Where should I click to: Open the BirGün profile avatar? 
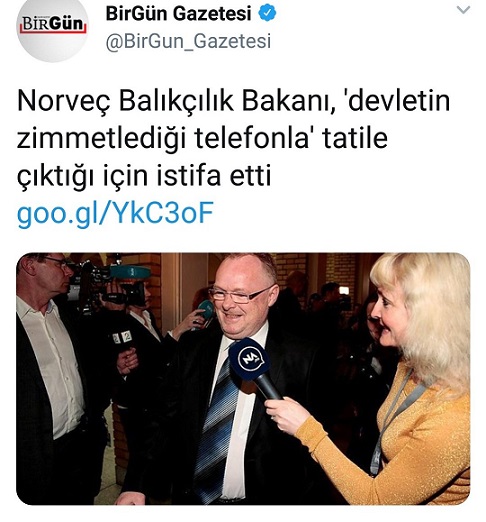pyautogui.click(x=52, y=27)
